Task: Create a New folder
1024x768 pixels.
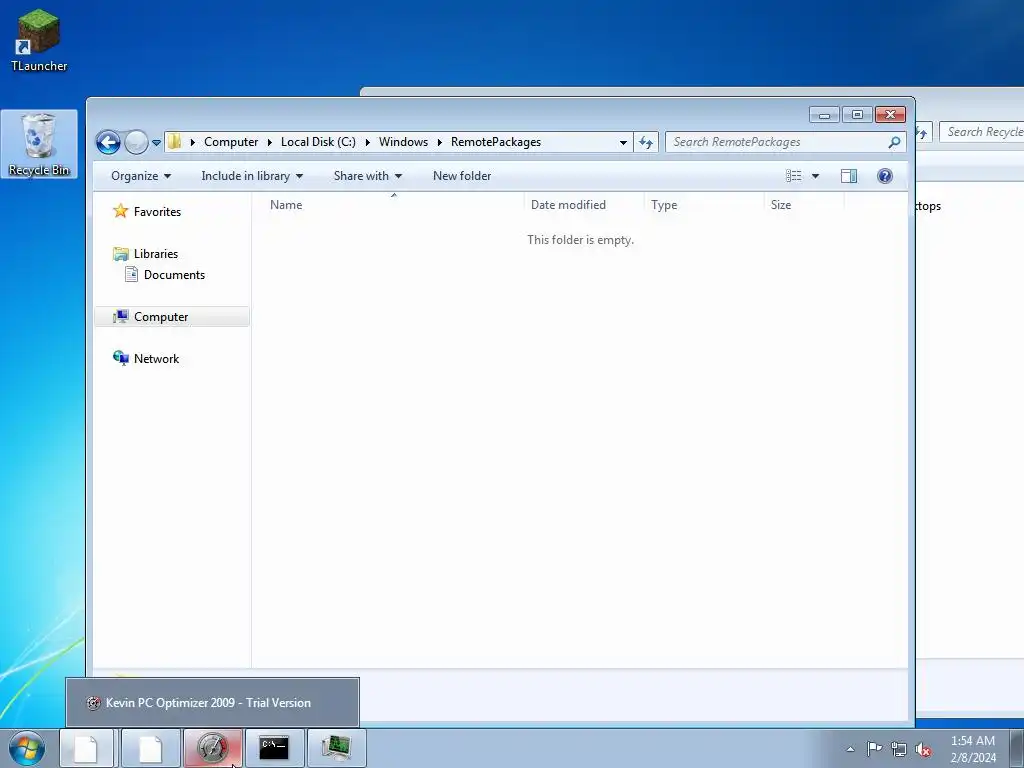Action: coord(462,176)
